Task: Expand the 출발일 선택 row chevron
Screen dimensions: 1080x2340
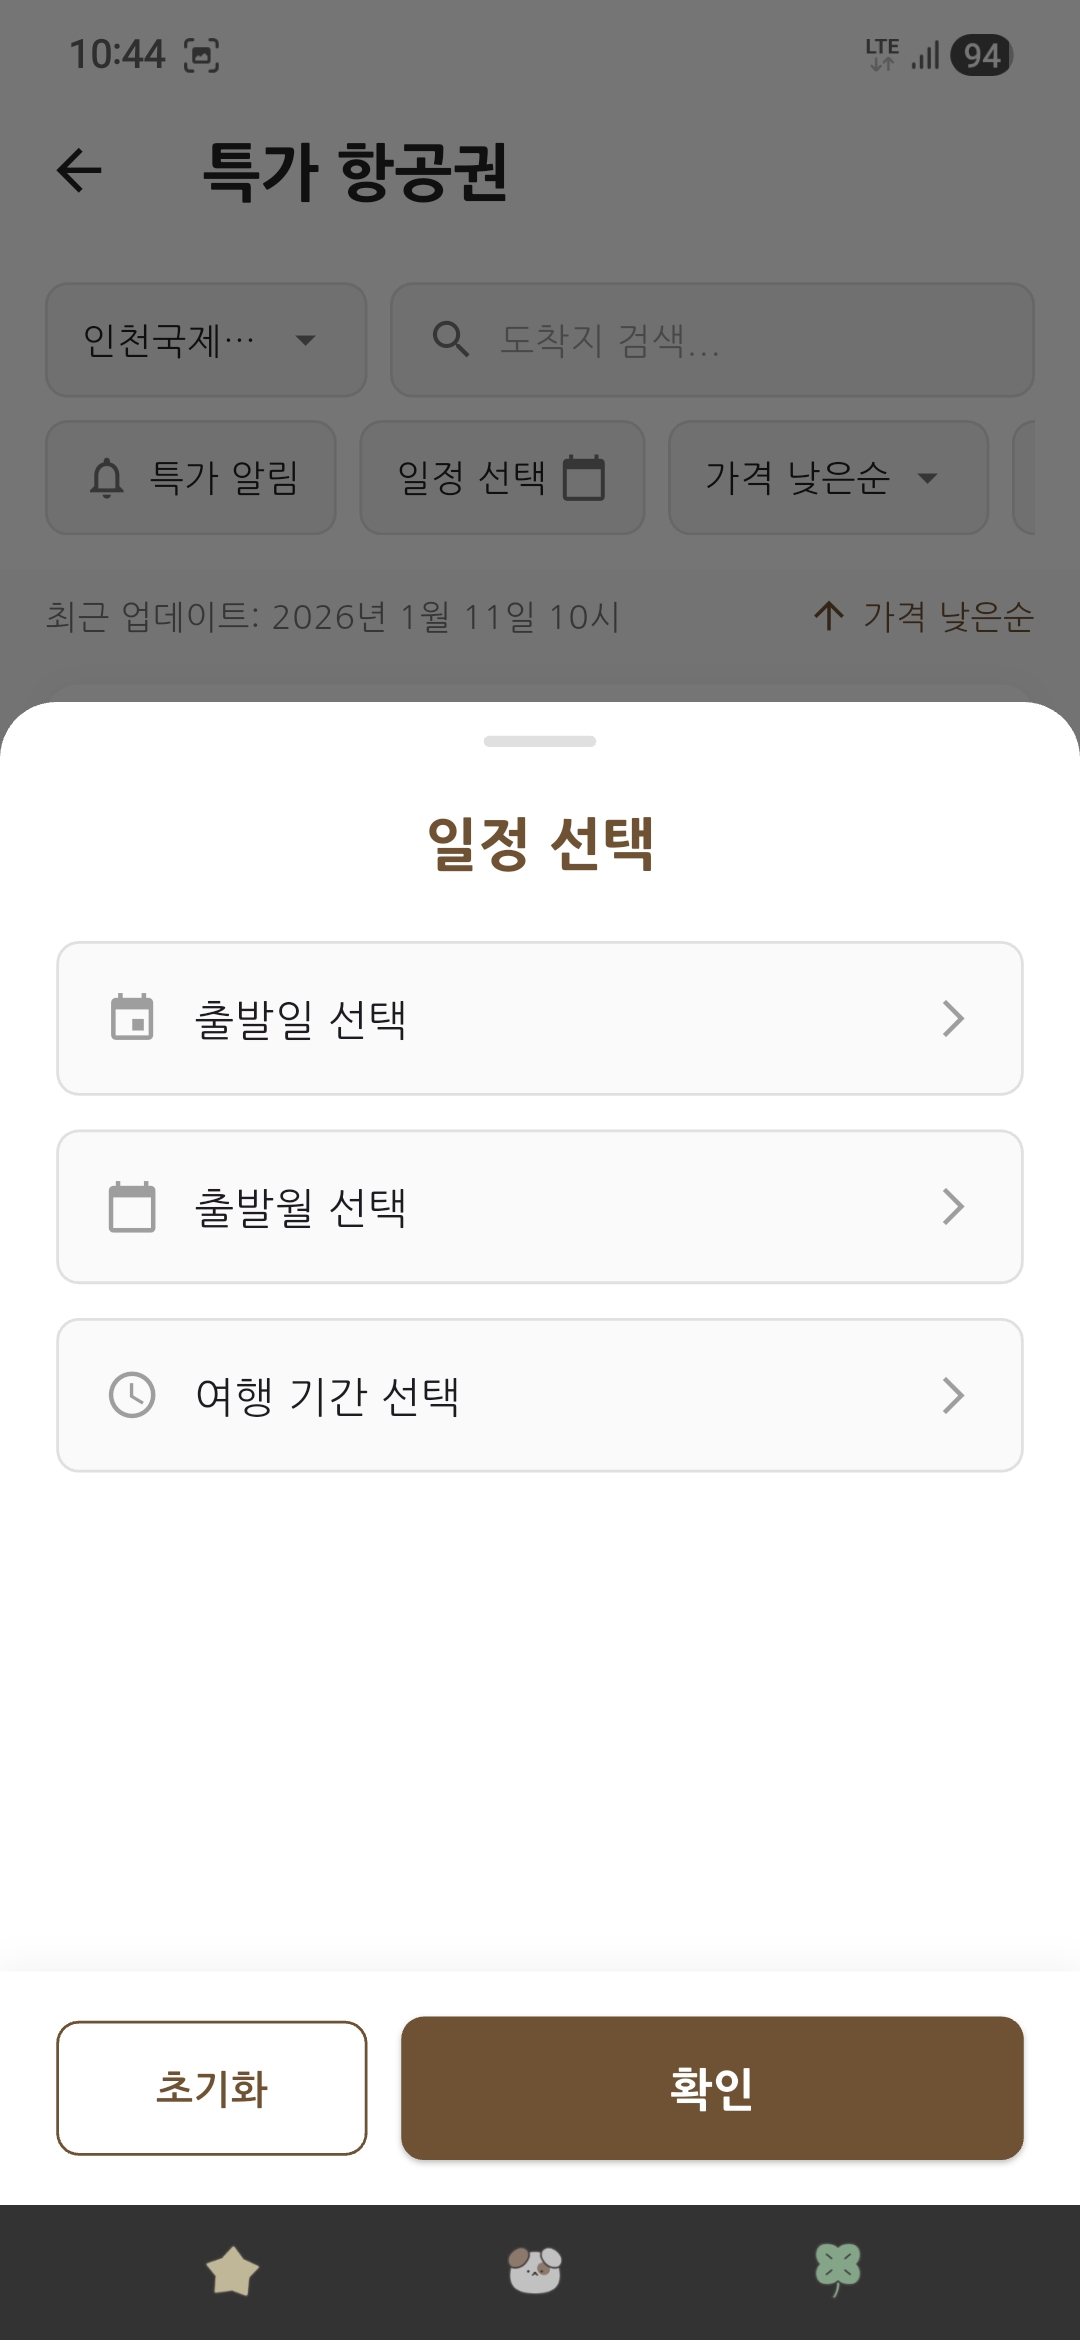Action: (x=953, y=1018)
